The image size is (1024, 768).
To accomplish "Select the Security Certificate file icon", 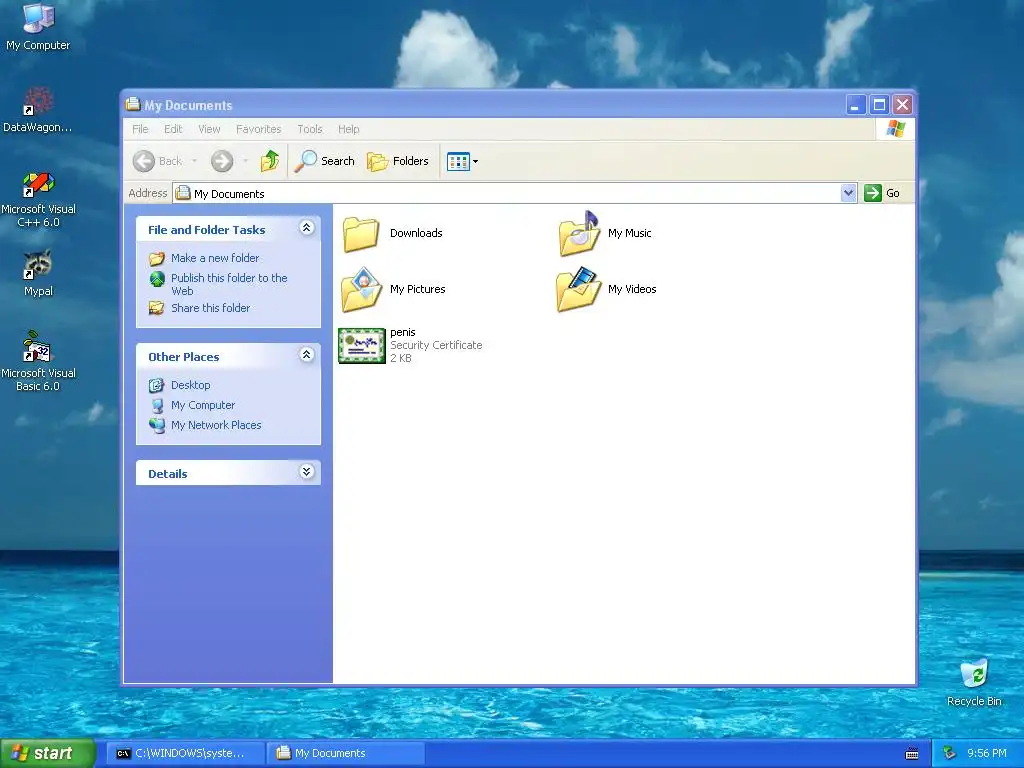I will [x=362, y=345].
